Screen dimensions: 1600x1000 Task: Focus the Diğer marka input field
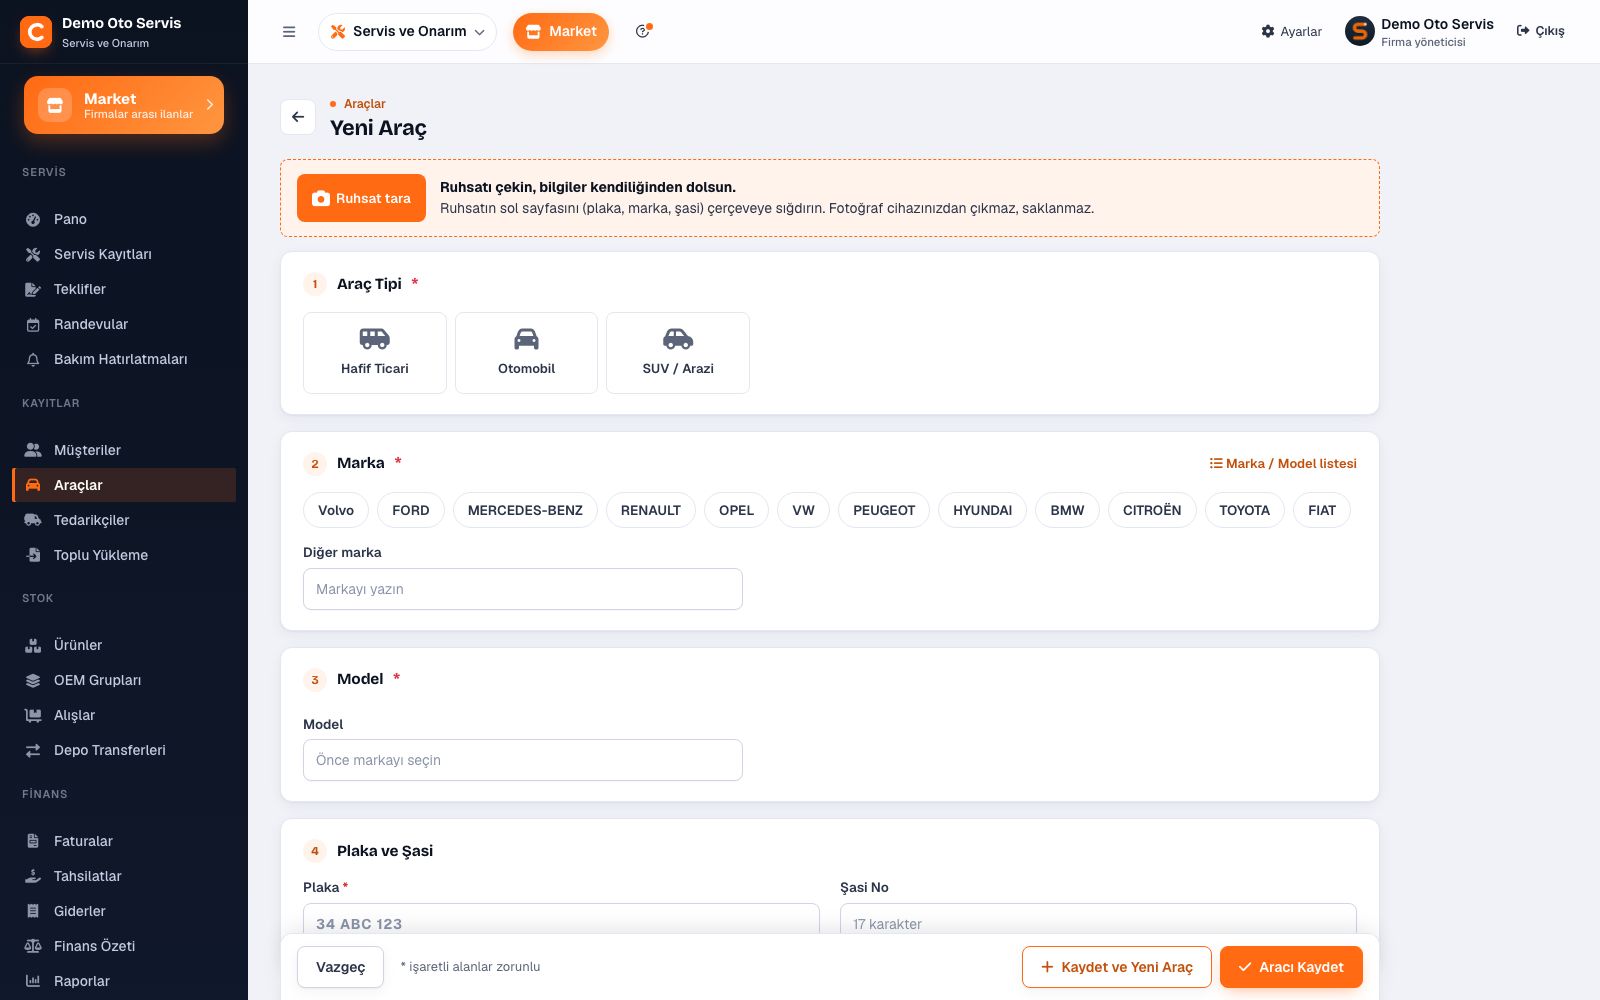523,589
